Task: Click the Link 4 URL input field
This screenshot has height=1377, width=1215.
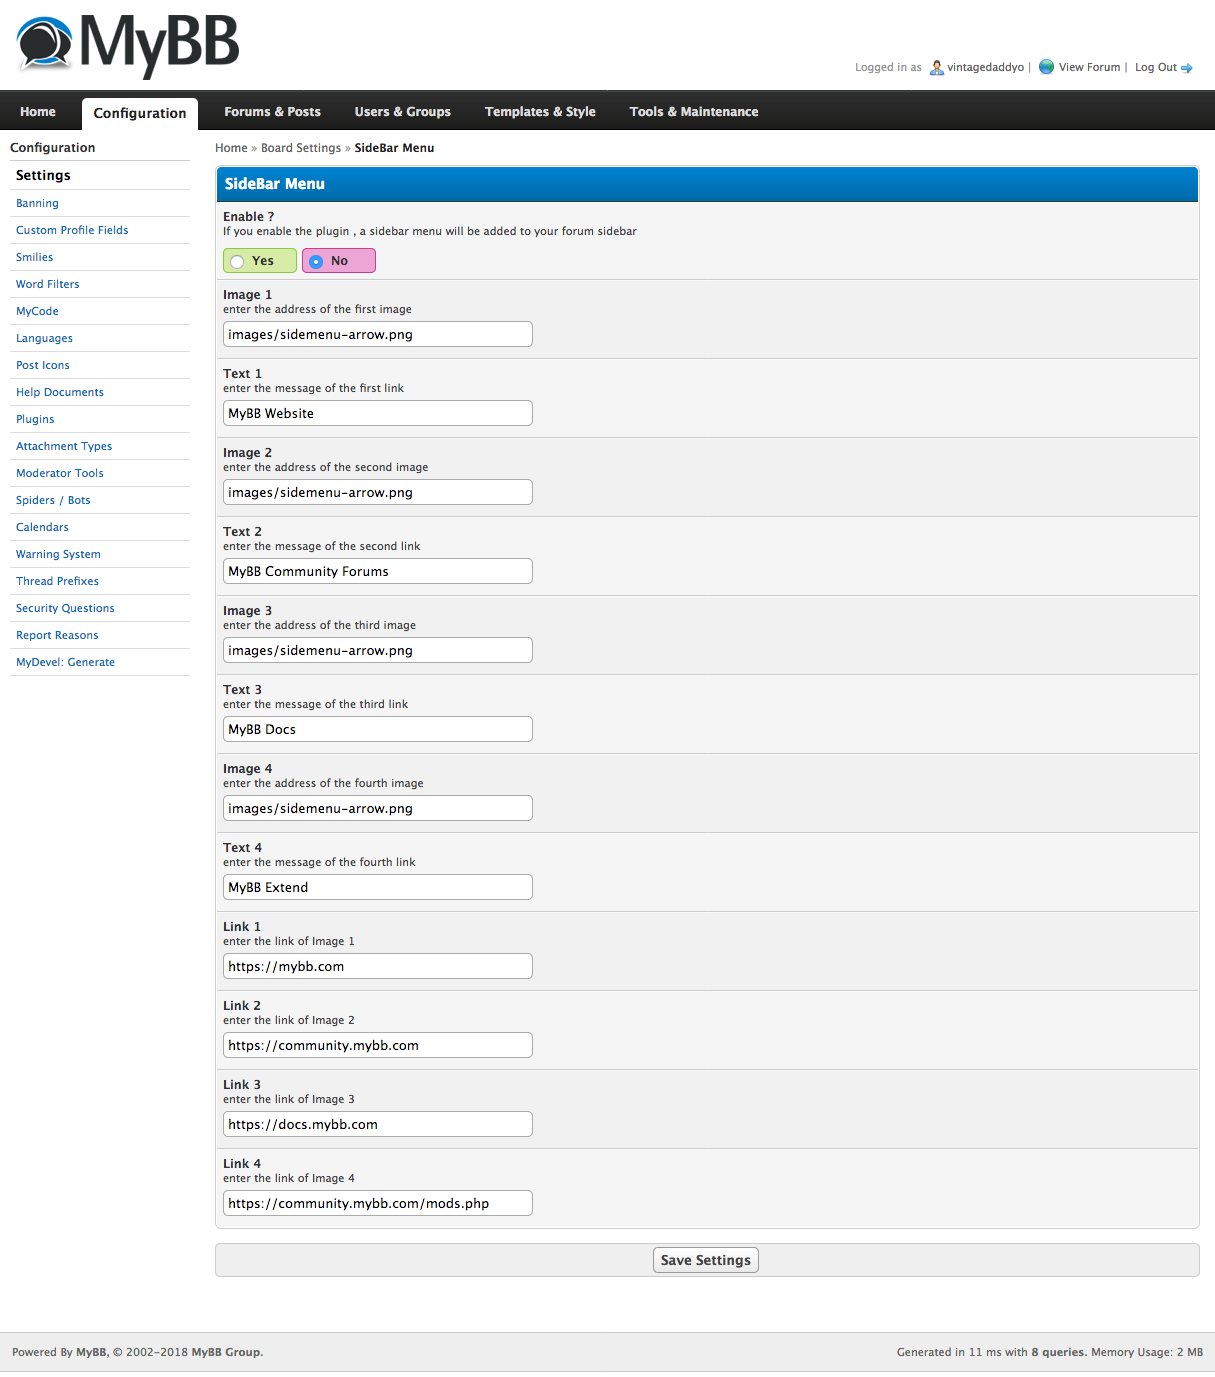Action: pos(377,1203)
